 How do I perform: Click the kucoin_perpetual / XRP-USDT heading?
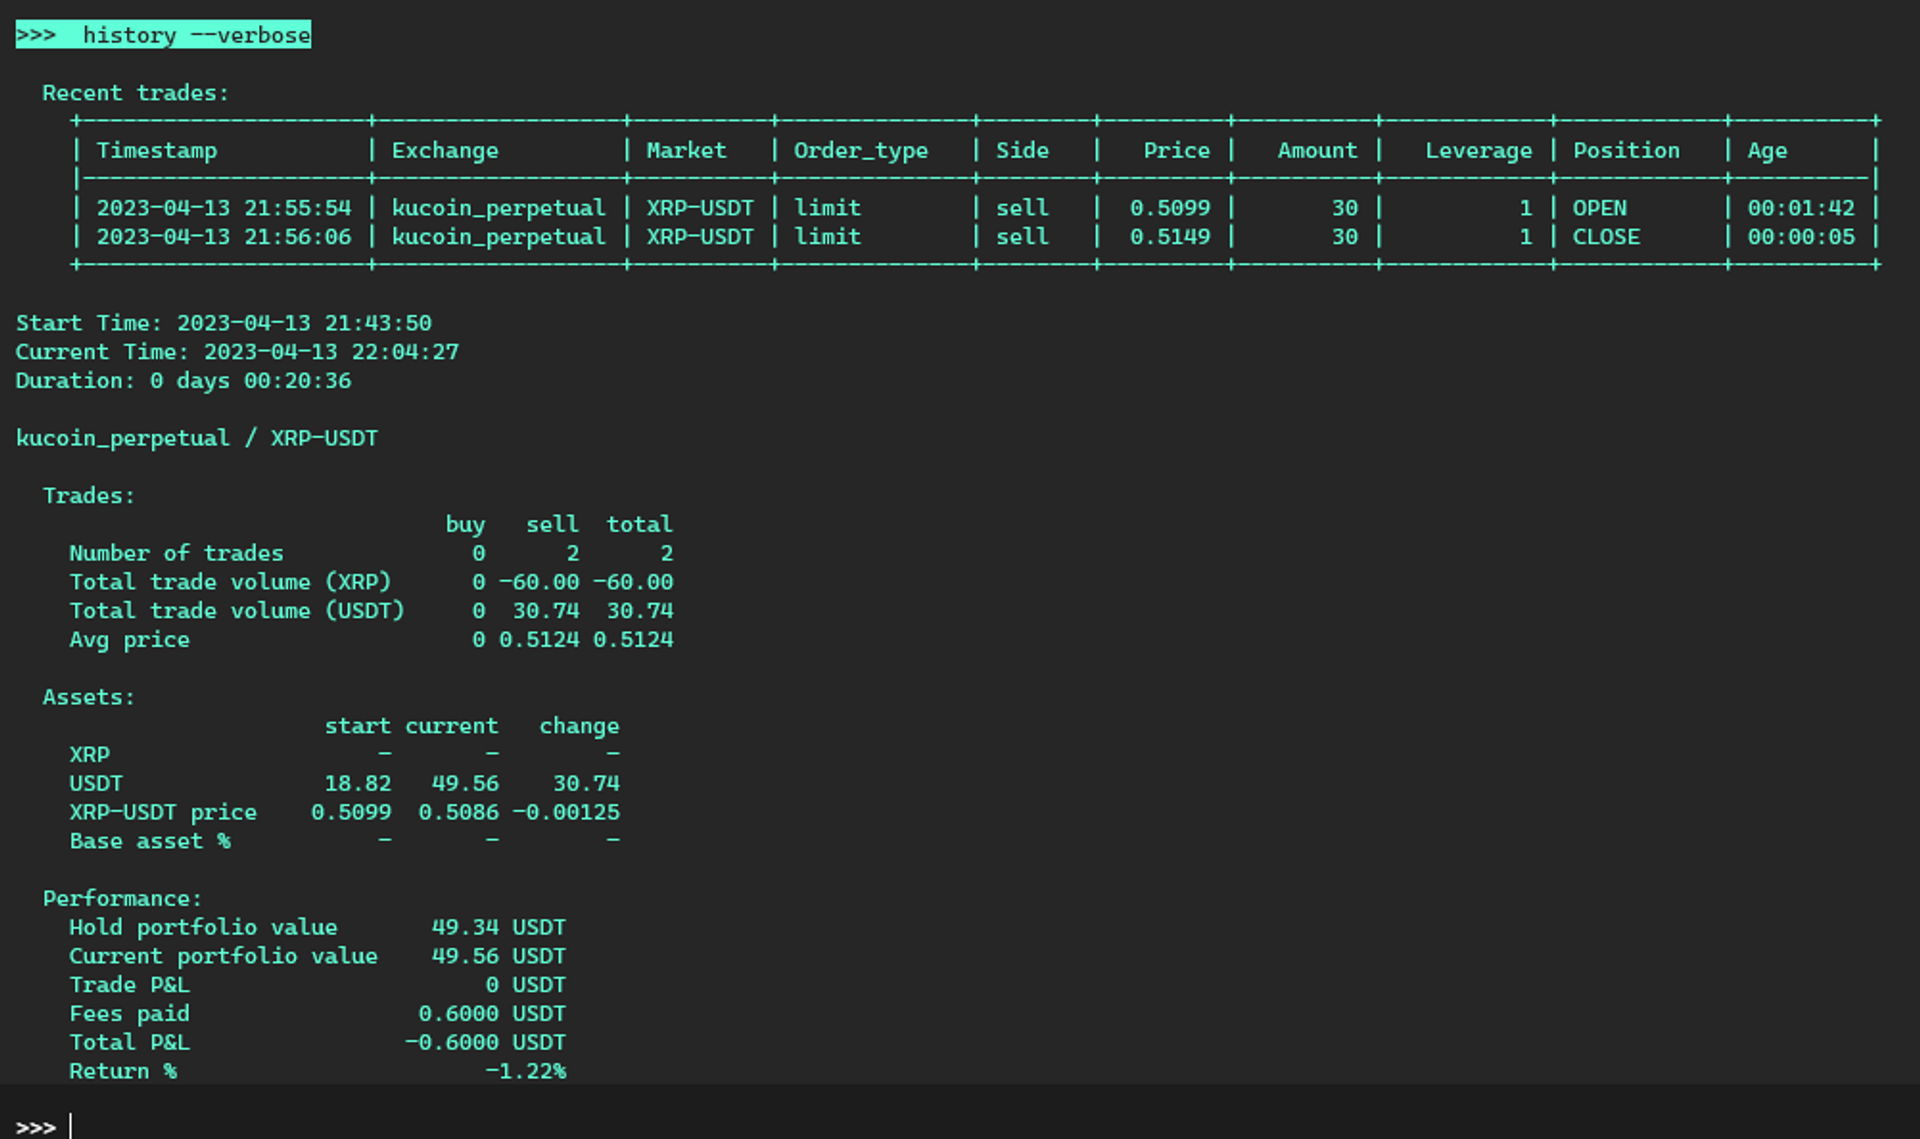[196, 438]
